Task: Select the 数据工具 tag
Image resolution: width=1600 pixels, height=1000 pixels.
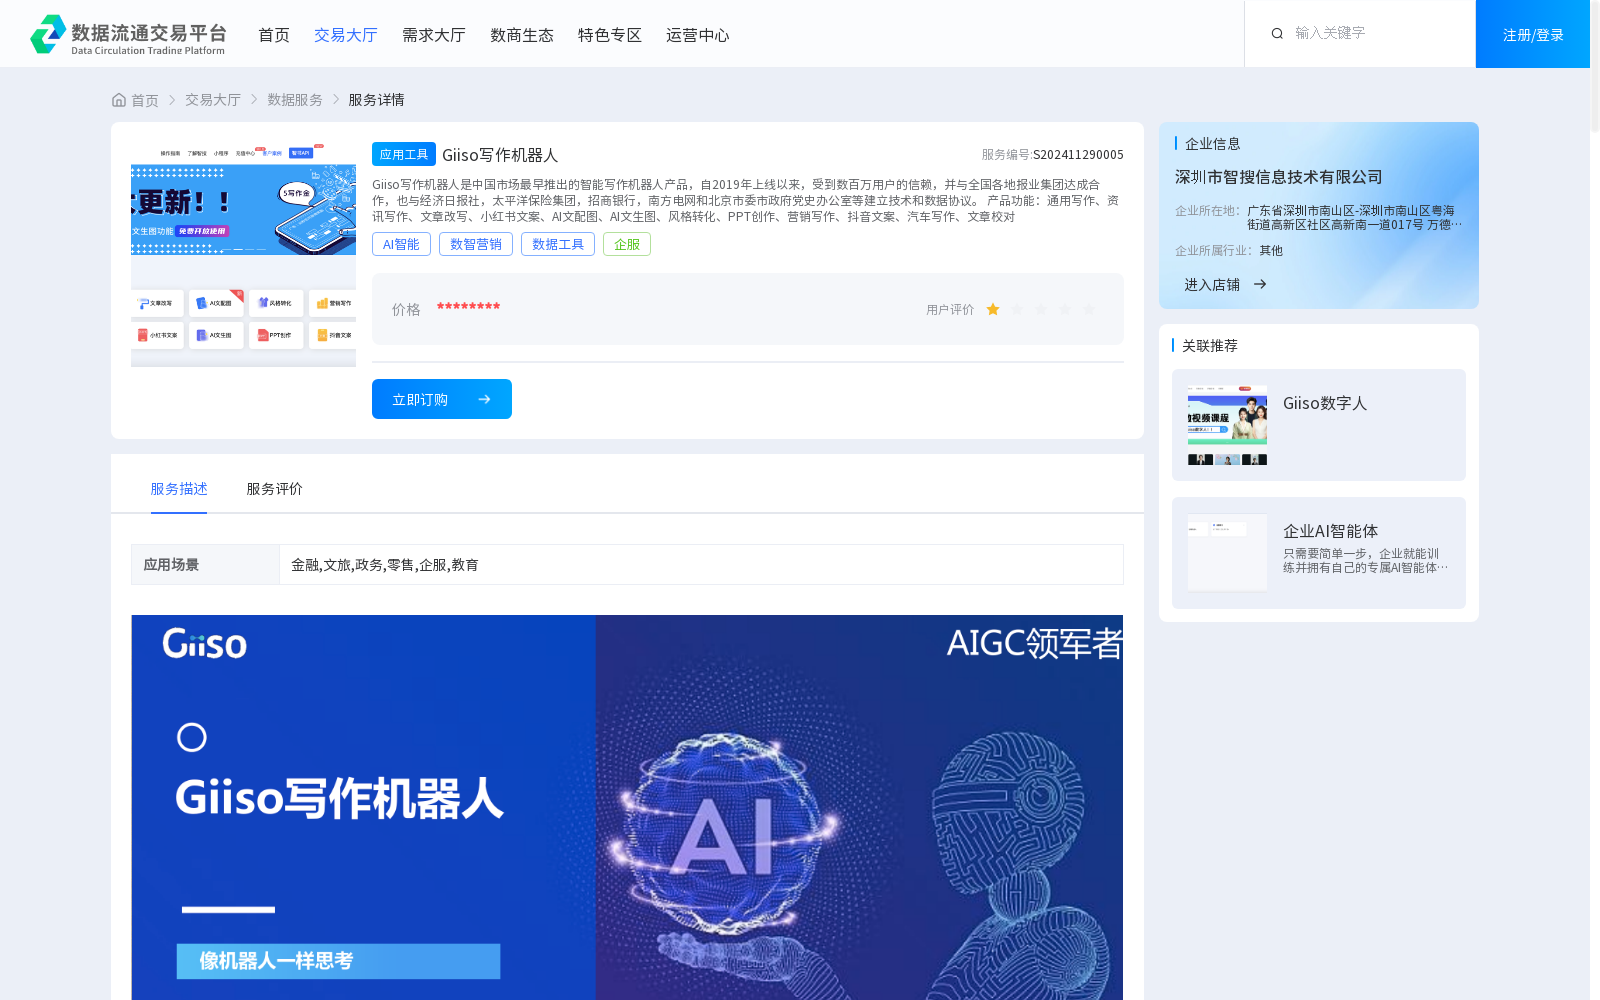Action: pos(558,244)
